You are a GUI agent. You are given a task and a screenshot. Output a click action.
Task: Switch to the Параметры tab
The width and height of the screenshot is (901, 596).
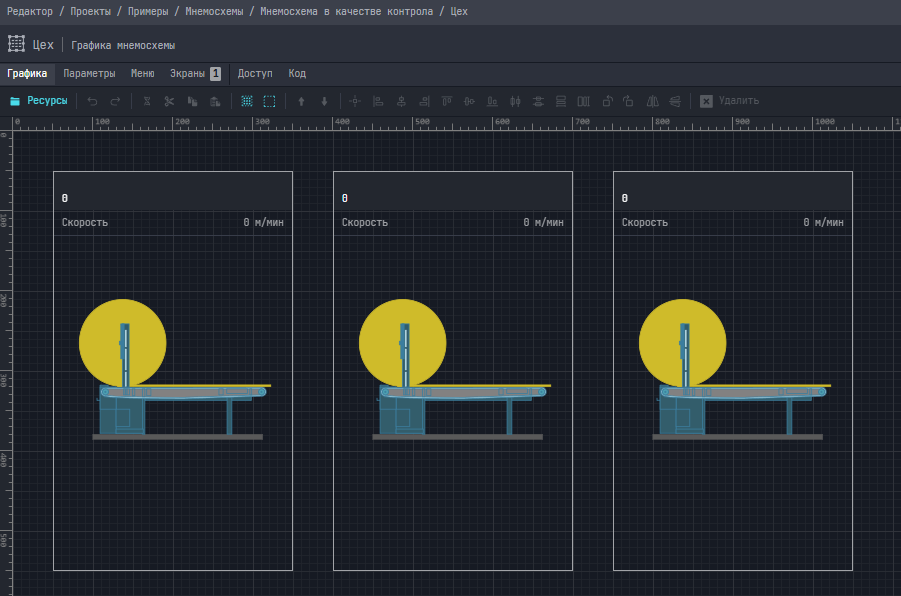[89, 74]
